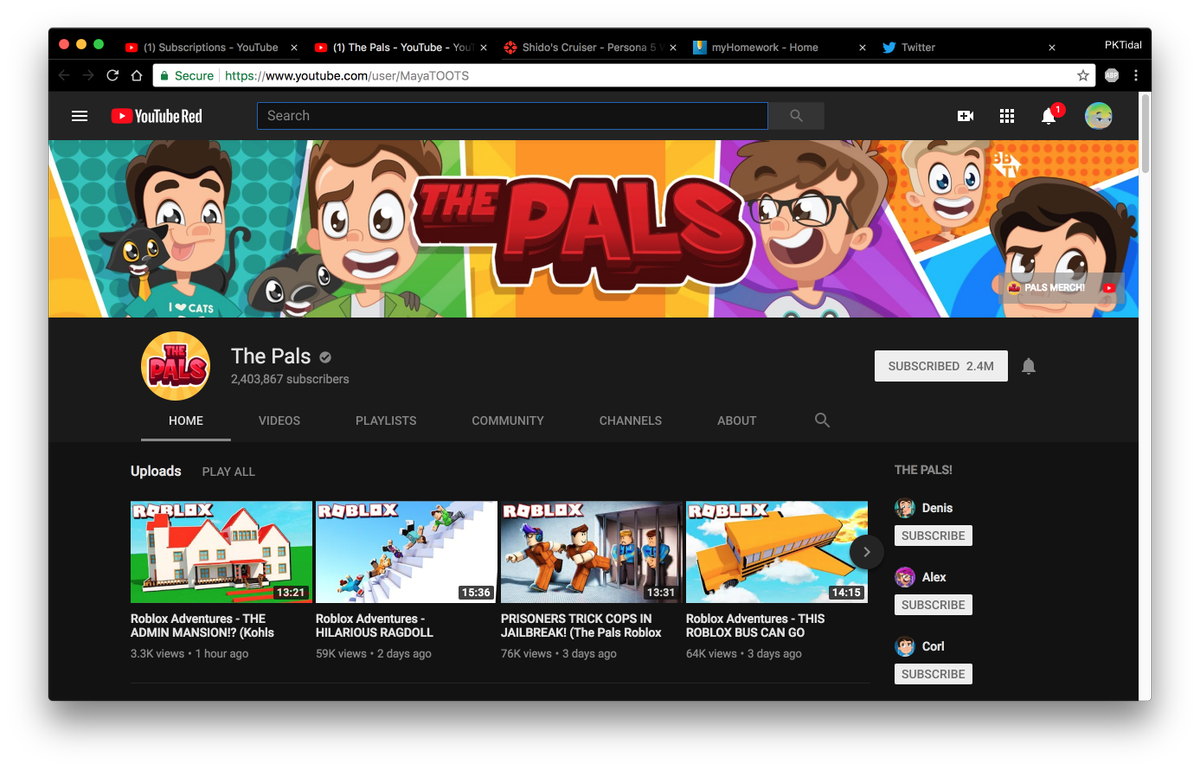Image resolution: width=1200 pixels, height=770 pixels.
Task: Open the channel PLAYLISTS tab
Action: tap(386, 420)
